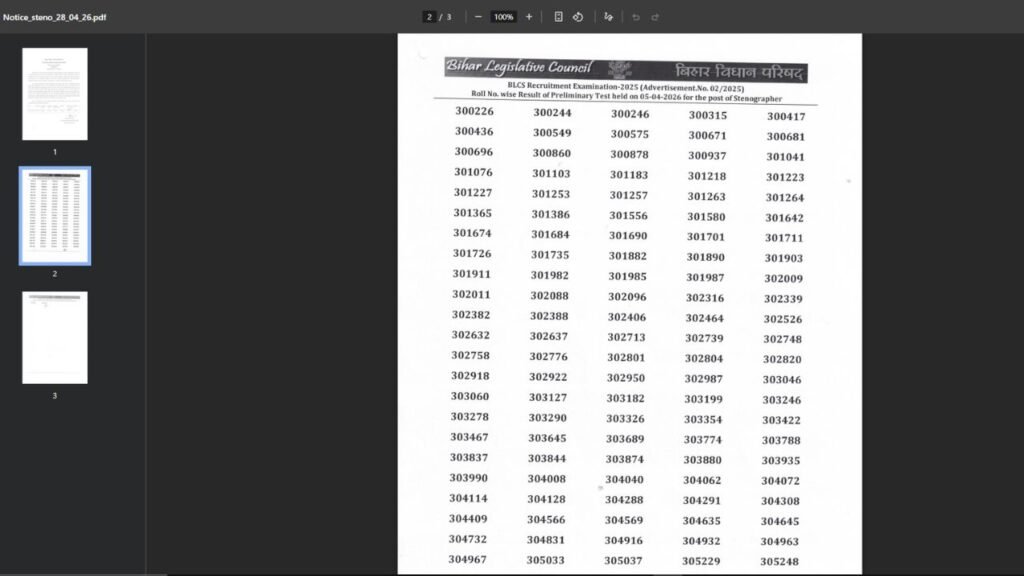Click the Bihar Legislative Council header text
The image size is (1024, 576).
tap(519, 67)
